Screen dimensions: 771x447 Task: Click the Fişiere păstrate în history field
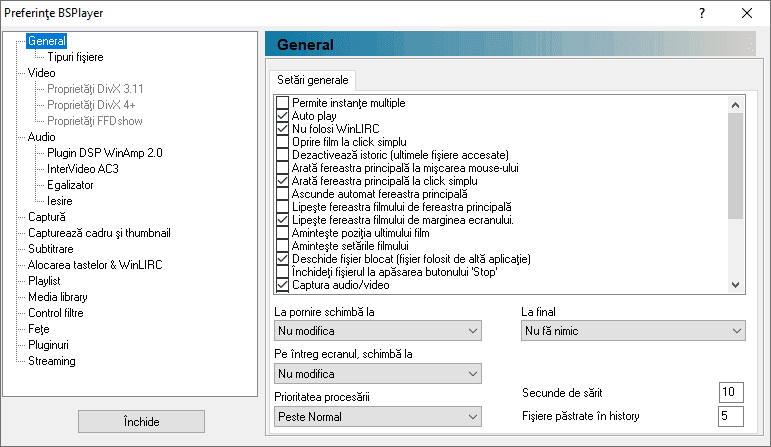(731, 416)
